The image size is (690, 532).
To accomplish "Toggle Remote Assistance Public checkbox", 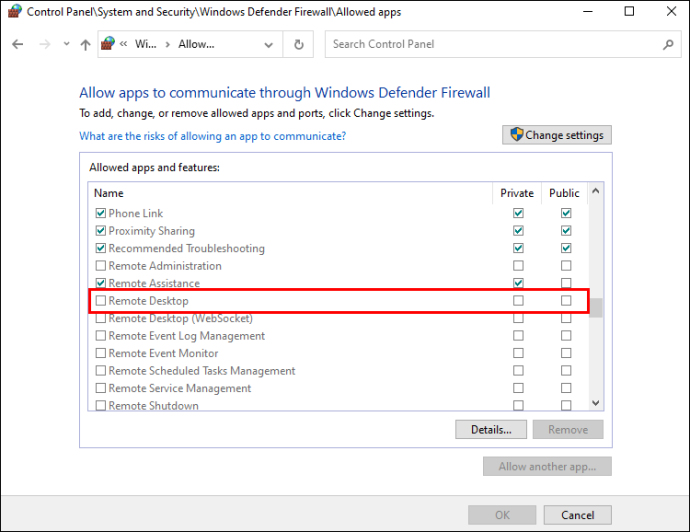I will [x=566, y=283].
